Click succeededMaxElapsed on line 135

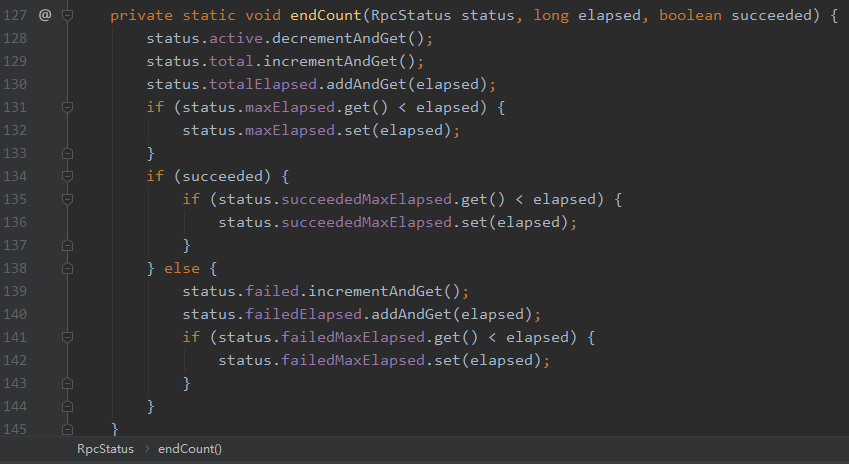tap(366, 199)
